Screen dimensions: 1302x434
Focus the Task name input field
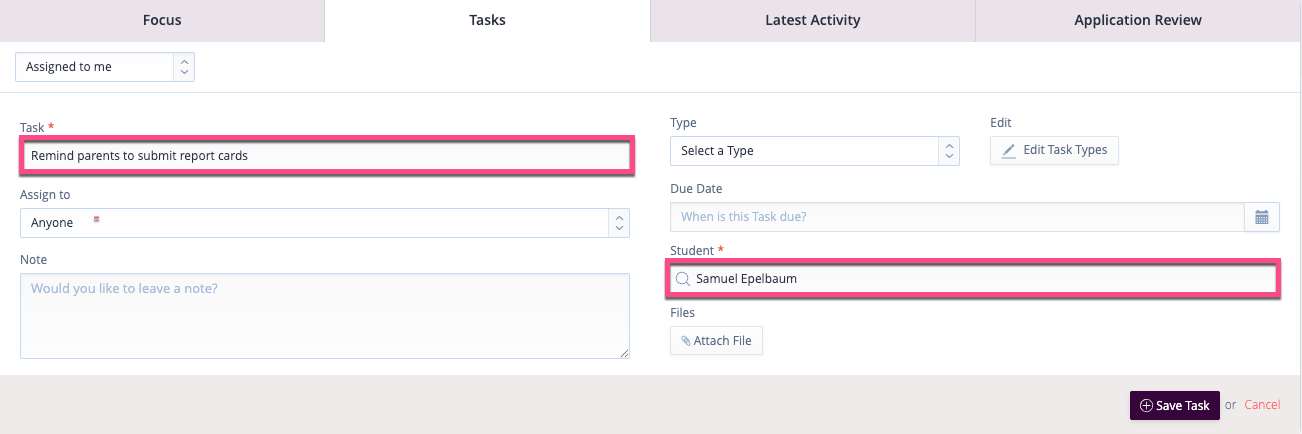tap(325, 156)
